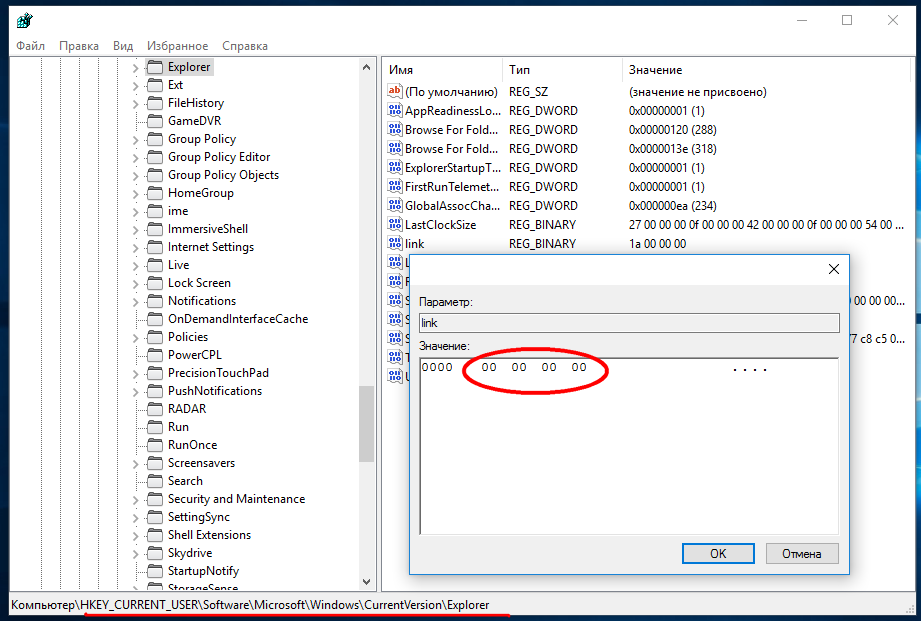Click the RADAR folder icon
This screenshot has width=921, height=621.
point(155,409)
